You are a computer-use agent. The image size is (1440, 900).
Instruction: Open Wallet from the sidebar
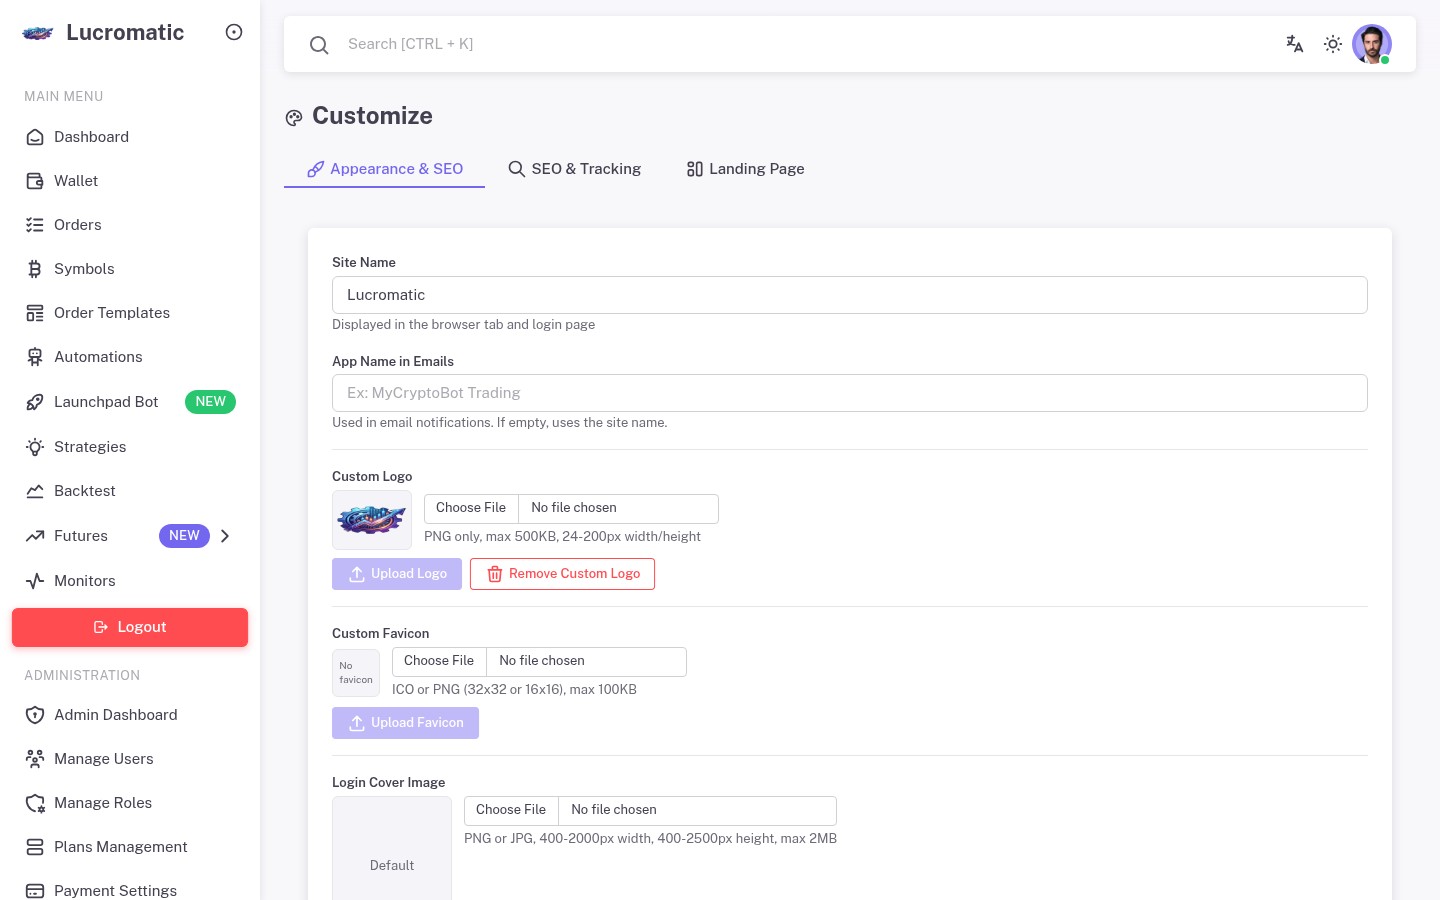click(x=76, y=181)
